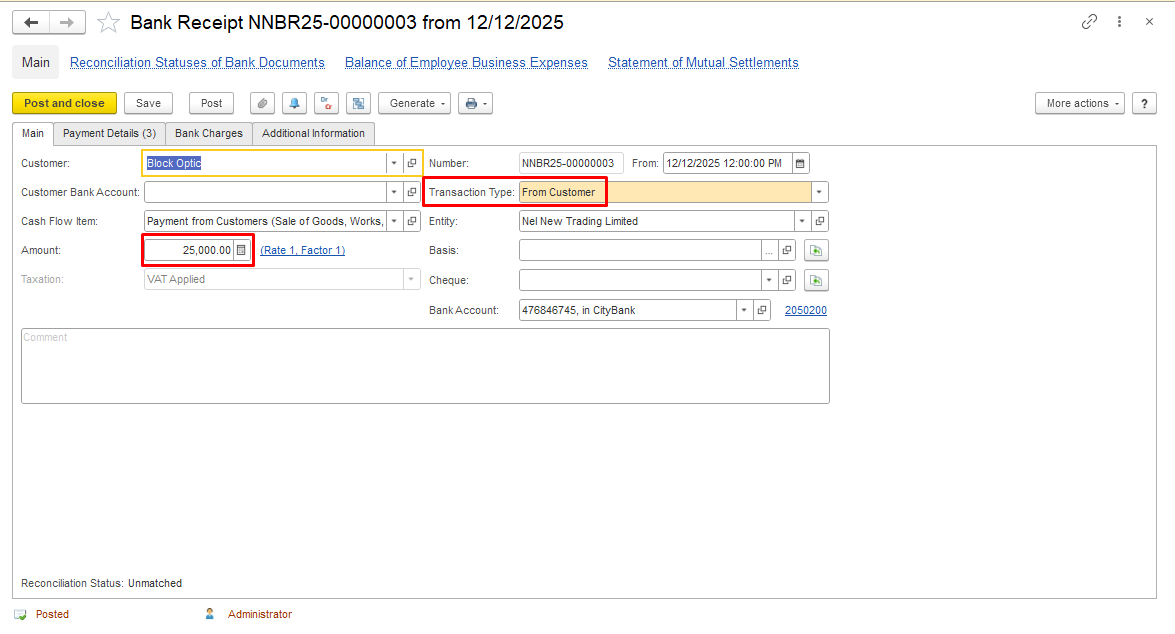This screenshot has width=1175, height=634.
Task: Open the Customer Bank Account record icon
Action: 412,193
